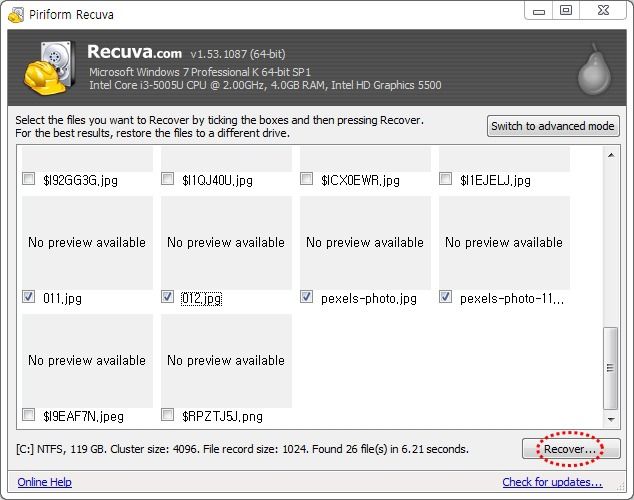Click the 'restore the files to a different drive' line
Screen dimensions: 634x500
[153, 133]
